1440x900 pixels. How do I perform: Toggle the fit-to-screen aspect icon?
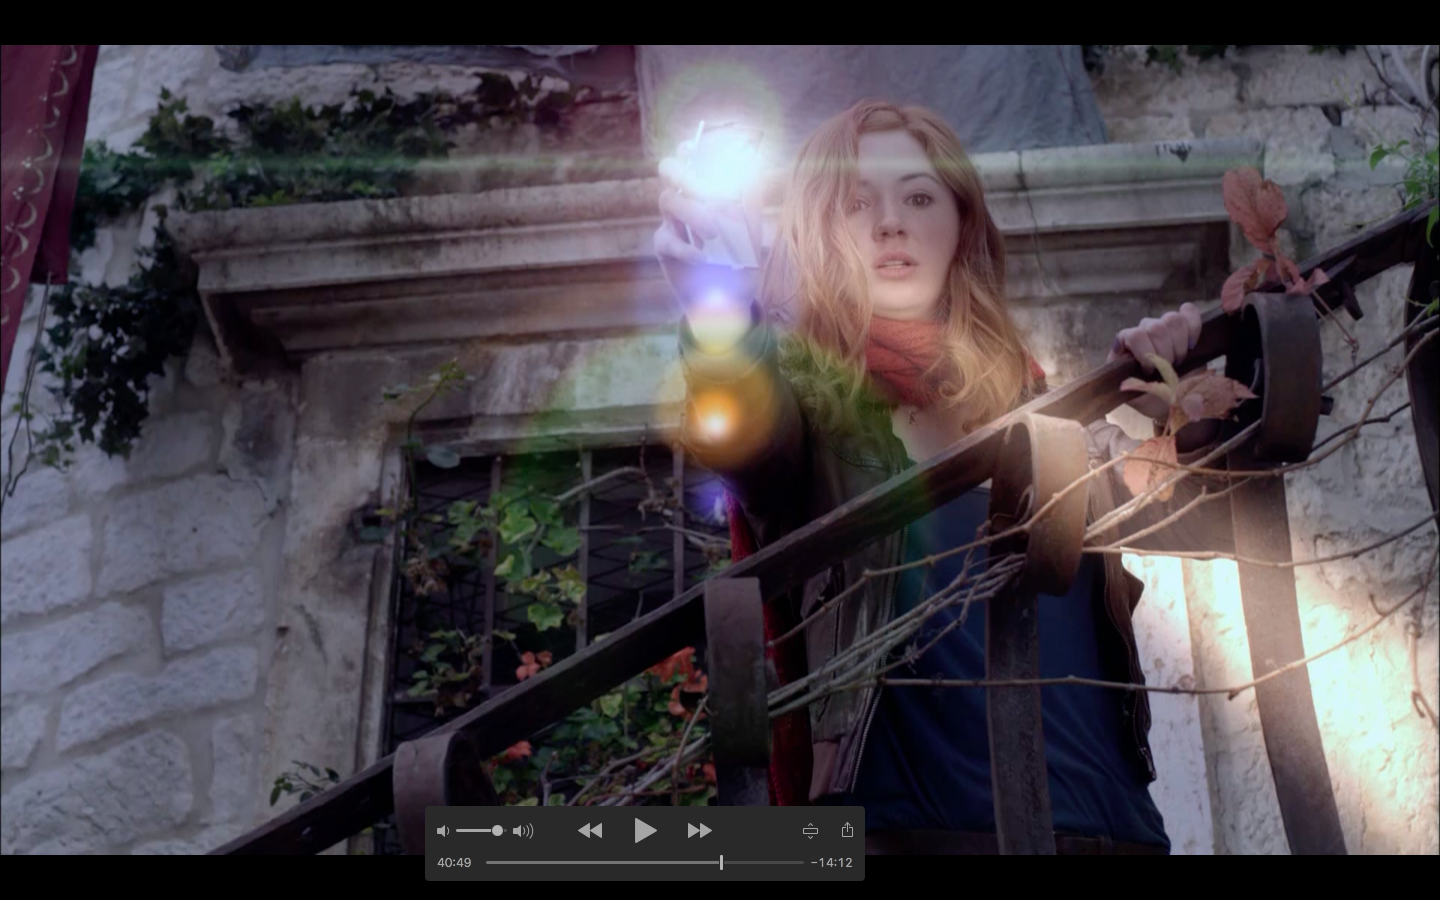click(810, 831)
